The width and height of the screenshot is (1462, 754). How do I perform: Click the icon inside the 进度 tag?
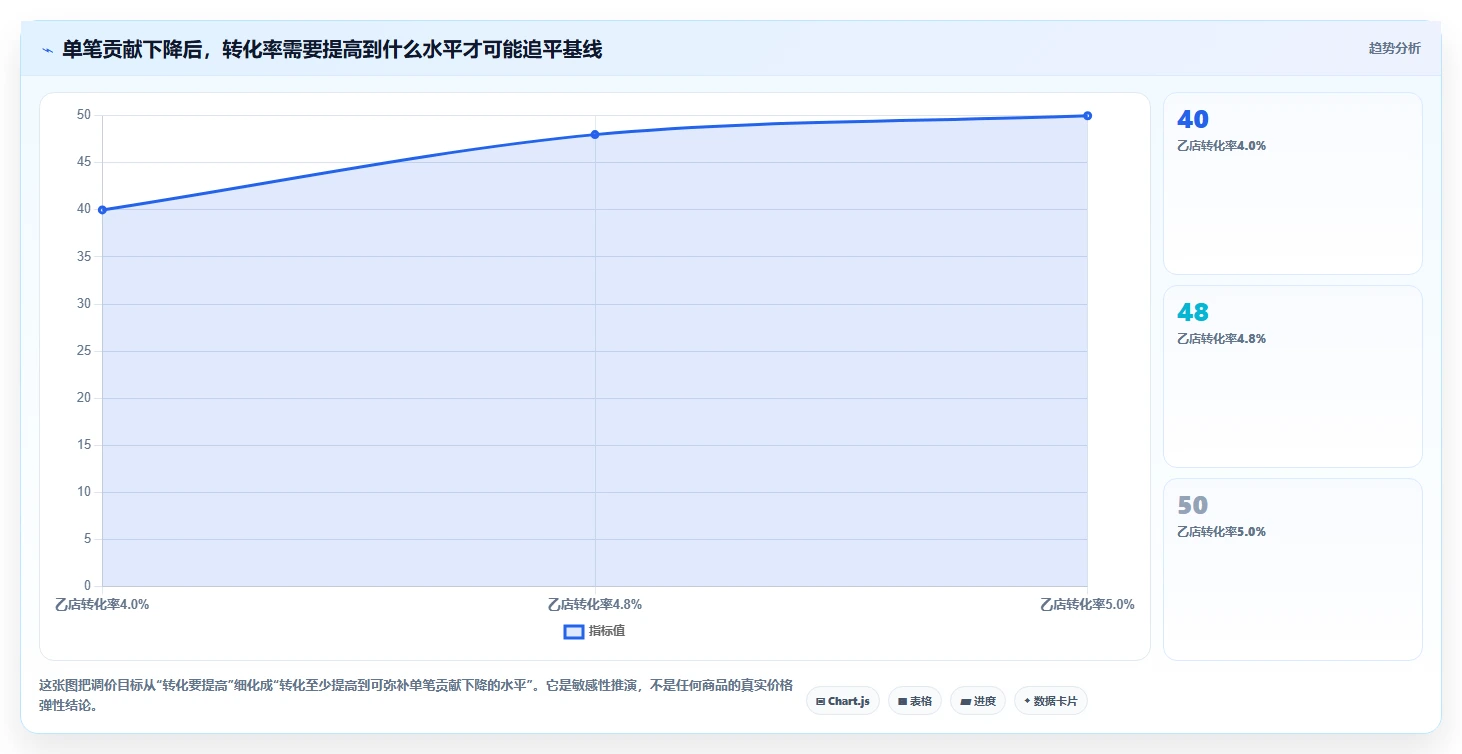click(965, 702)
